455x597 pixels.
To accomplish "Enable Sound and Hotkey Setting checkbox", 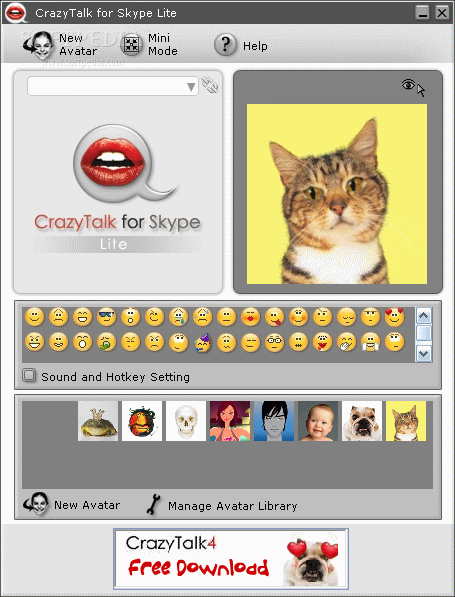I will (29, 375).
